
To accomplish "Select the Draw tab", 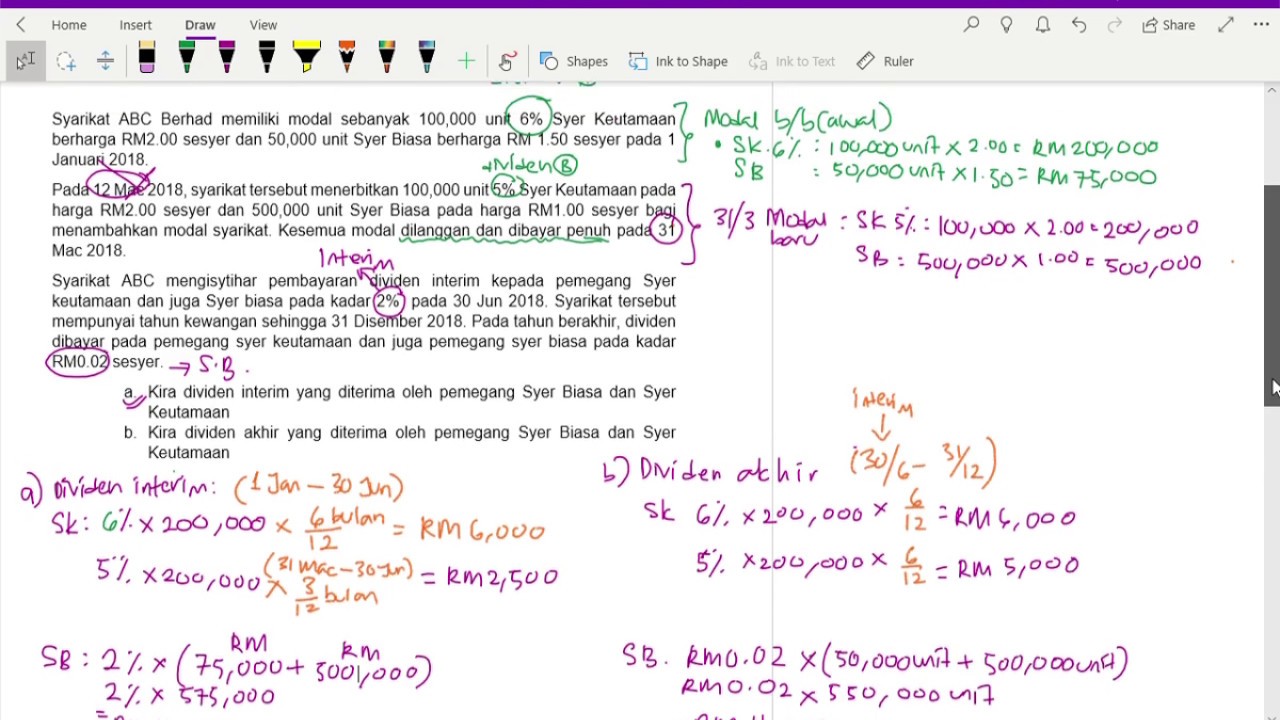I will 200,25.
